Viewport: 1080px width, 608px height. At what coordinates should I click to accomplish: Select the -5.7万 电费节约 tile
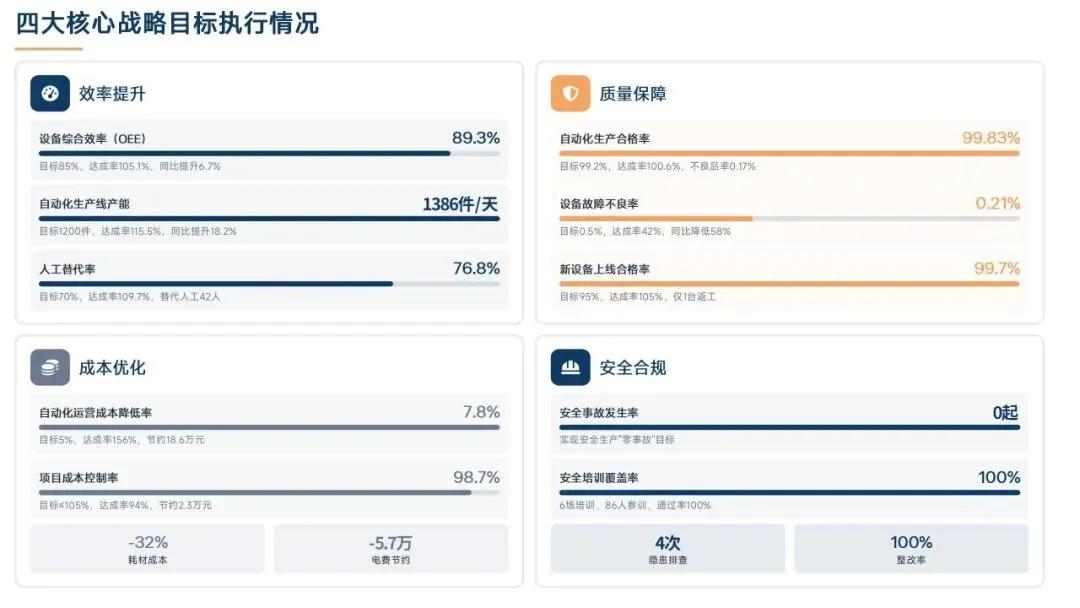pos(390,549)
